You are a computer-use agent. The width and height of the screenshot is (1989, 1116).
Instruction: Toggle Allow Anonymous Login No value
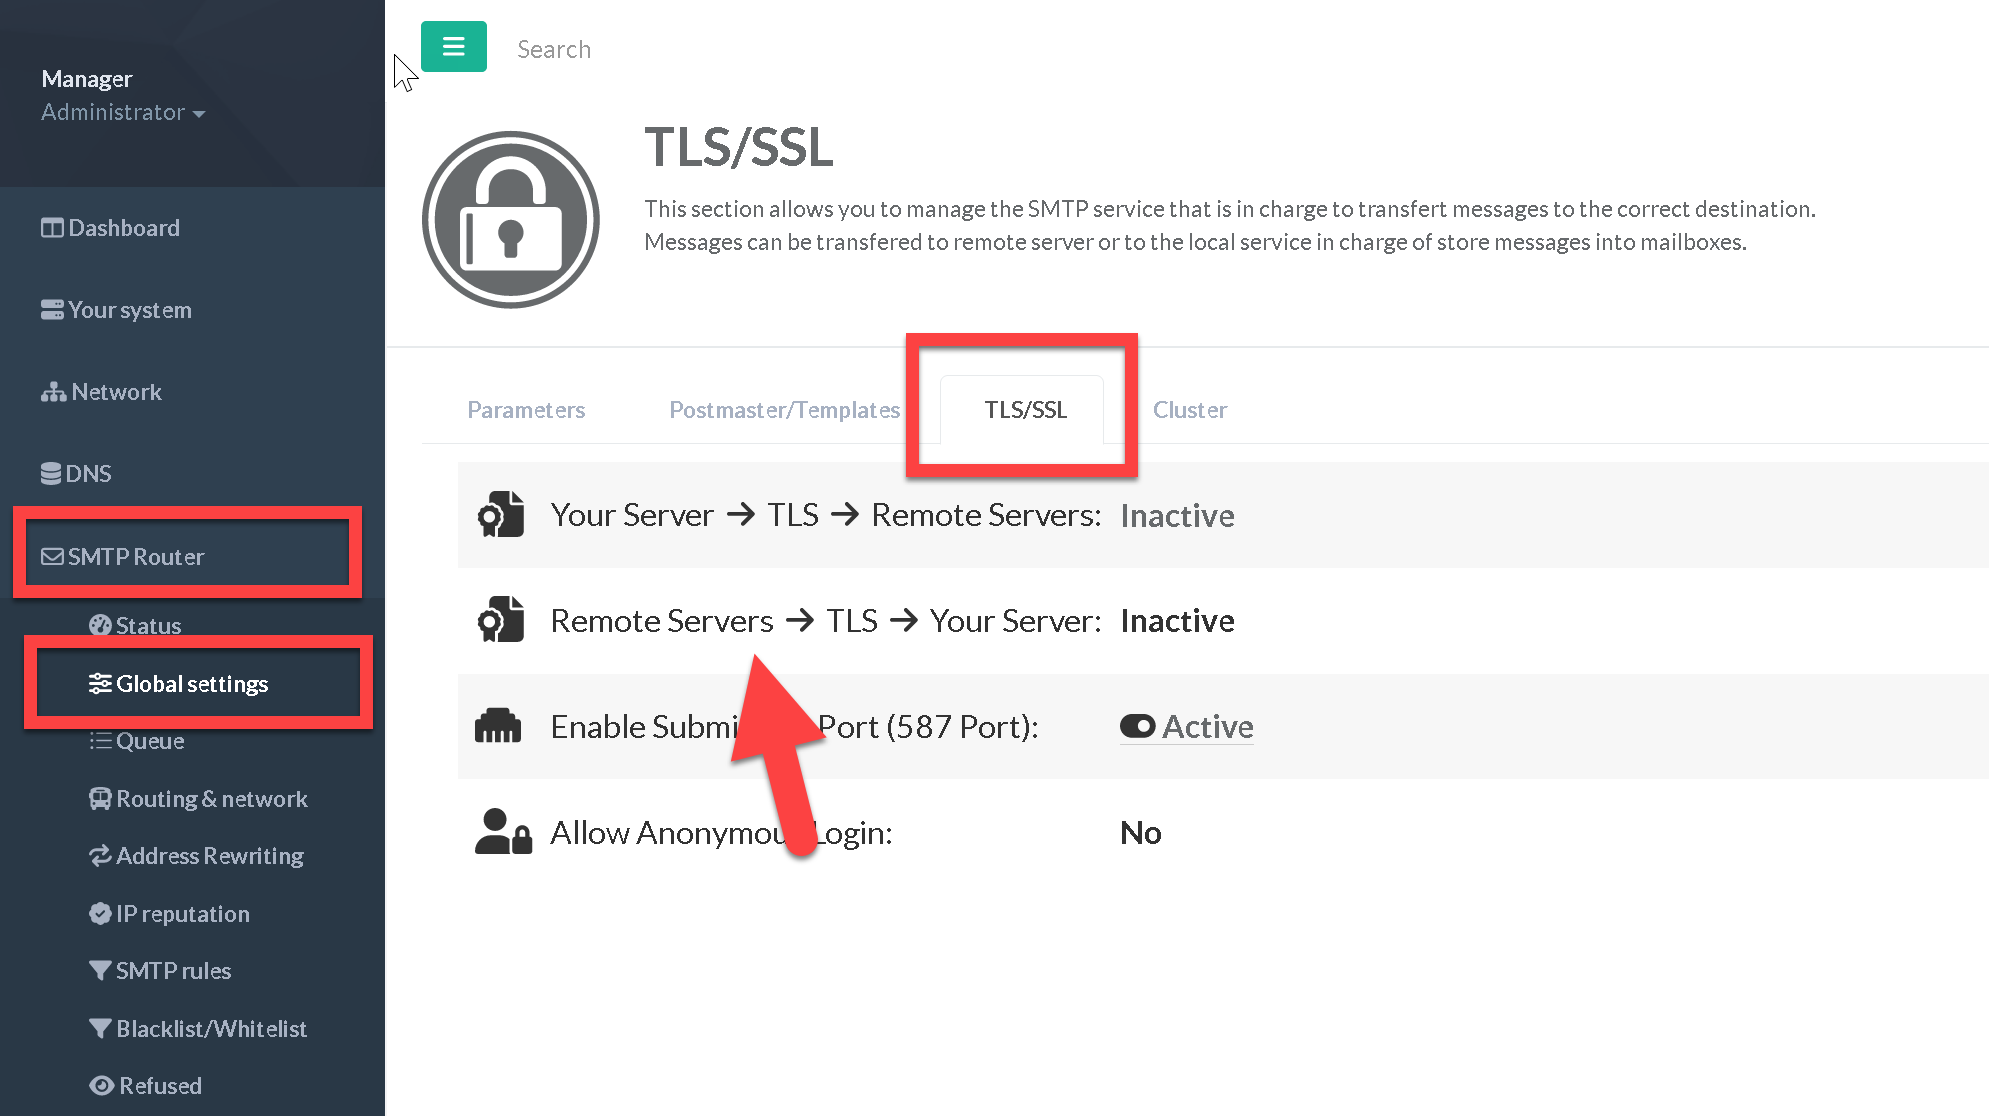pyautogui.click(x=1140, y=833)
